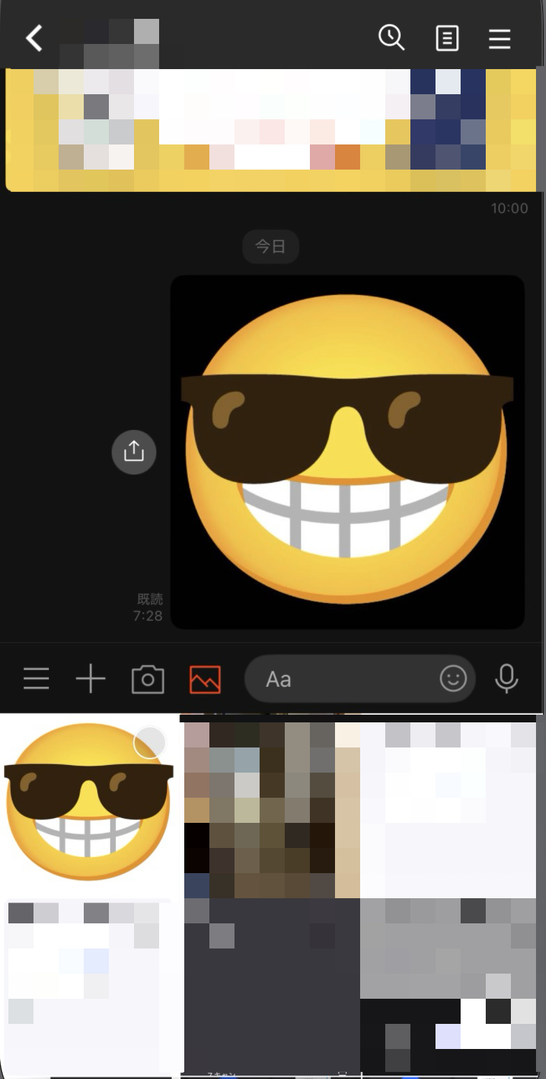
Task: Select the blurred brown photo thumbnail
Action: (x=271, y=809)
